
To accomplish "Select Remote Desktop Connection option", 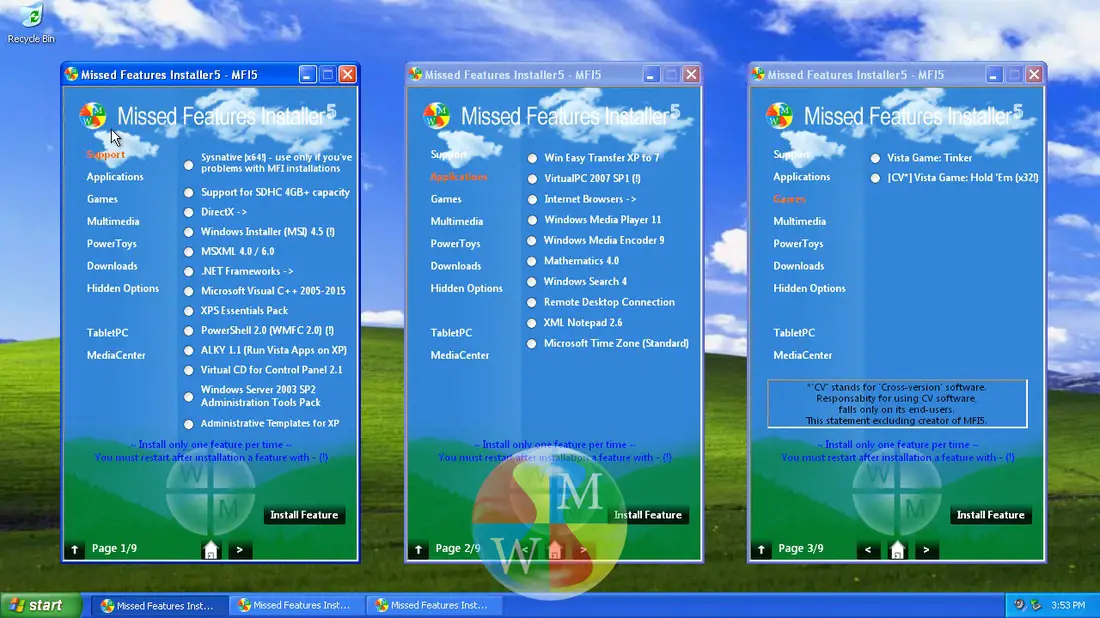I will [x=532, y=302].
